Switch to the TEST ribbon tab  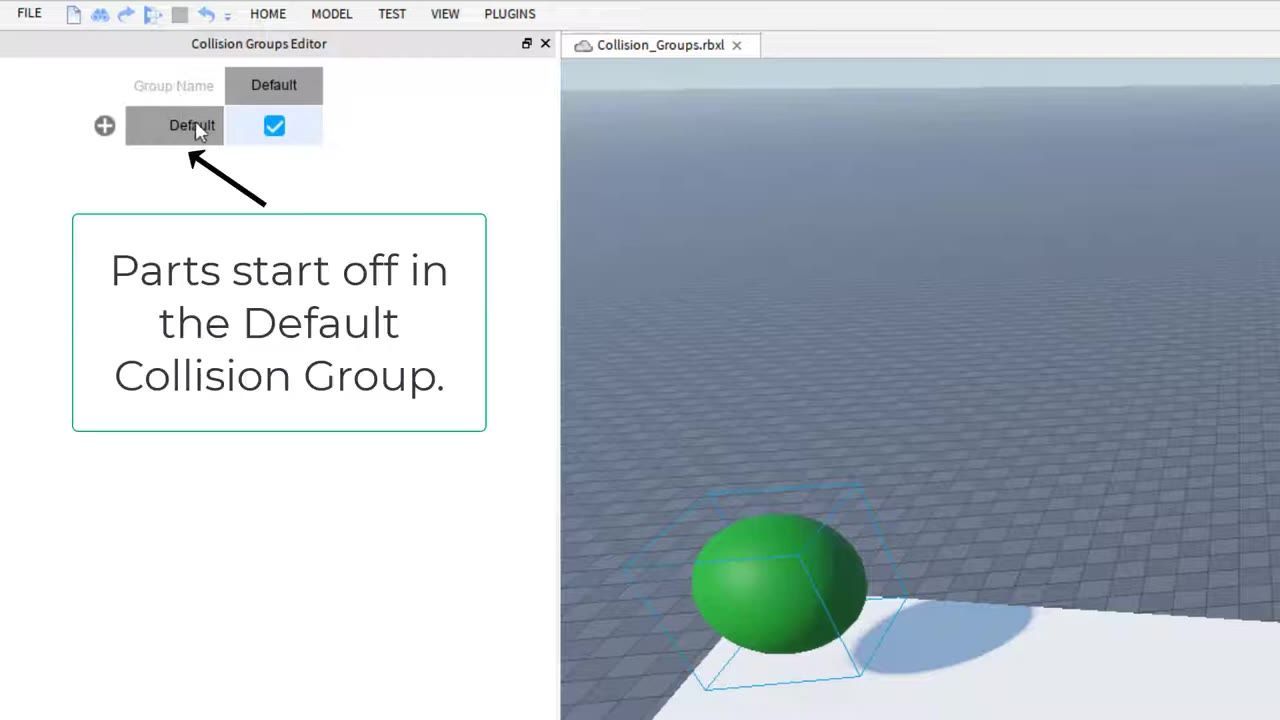click(392, 14)
